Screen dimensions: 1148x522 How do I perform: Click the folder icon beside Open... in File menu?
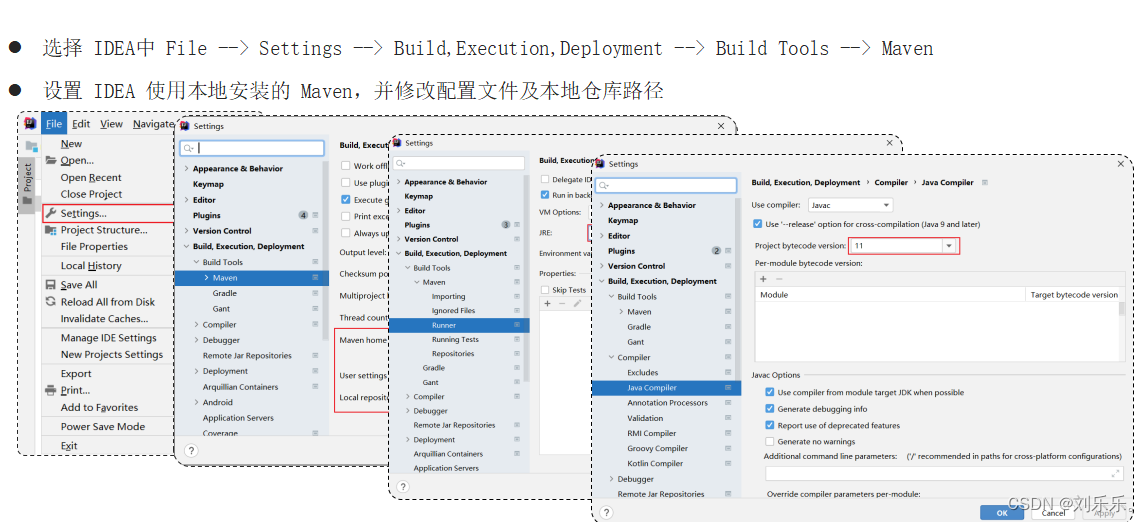pos(51,160)
